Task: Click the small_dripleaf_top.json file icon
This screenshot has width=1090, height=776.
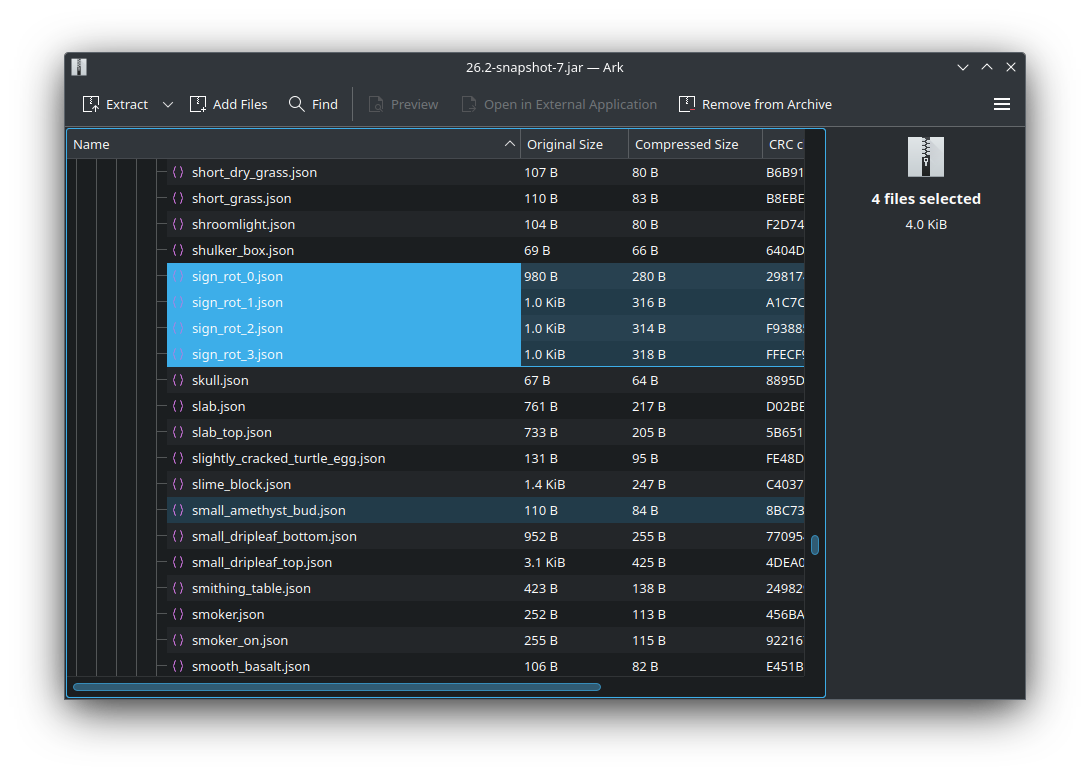Action: coord(178,562)
